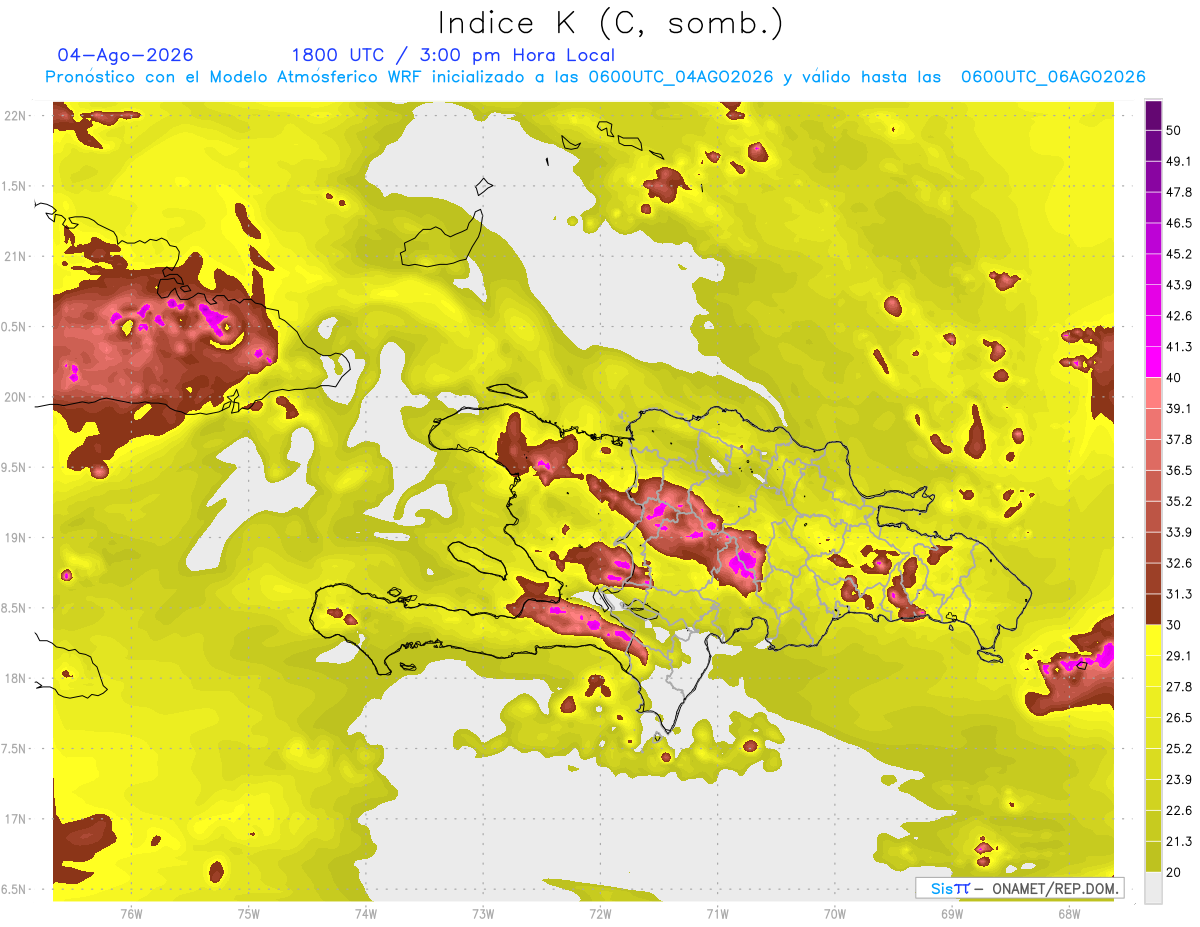Click the longitude label "71W"
Viewport: 1200px width, 927px height.
pyautogui.click(x=717, y=914)
